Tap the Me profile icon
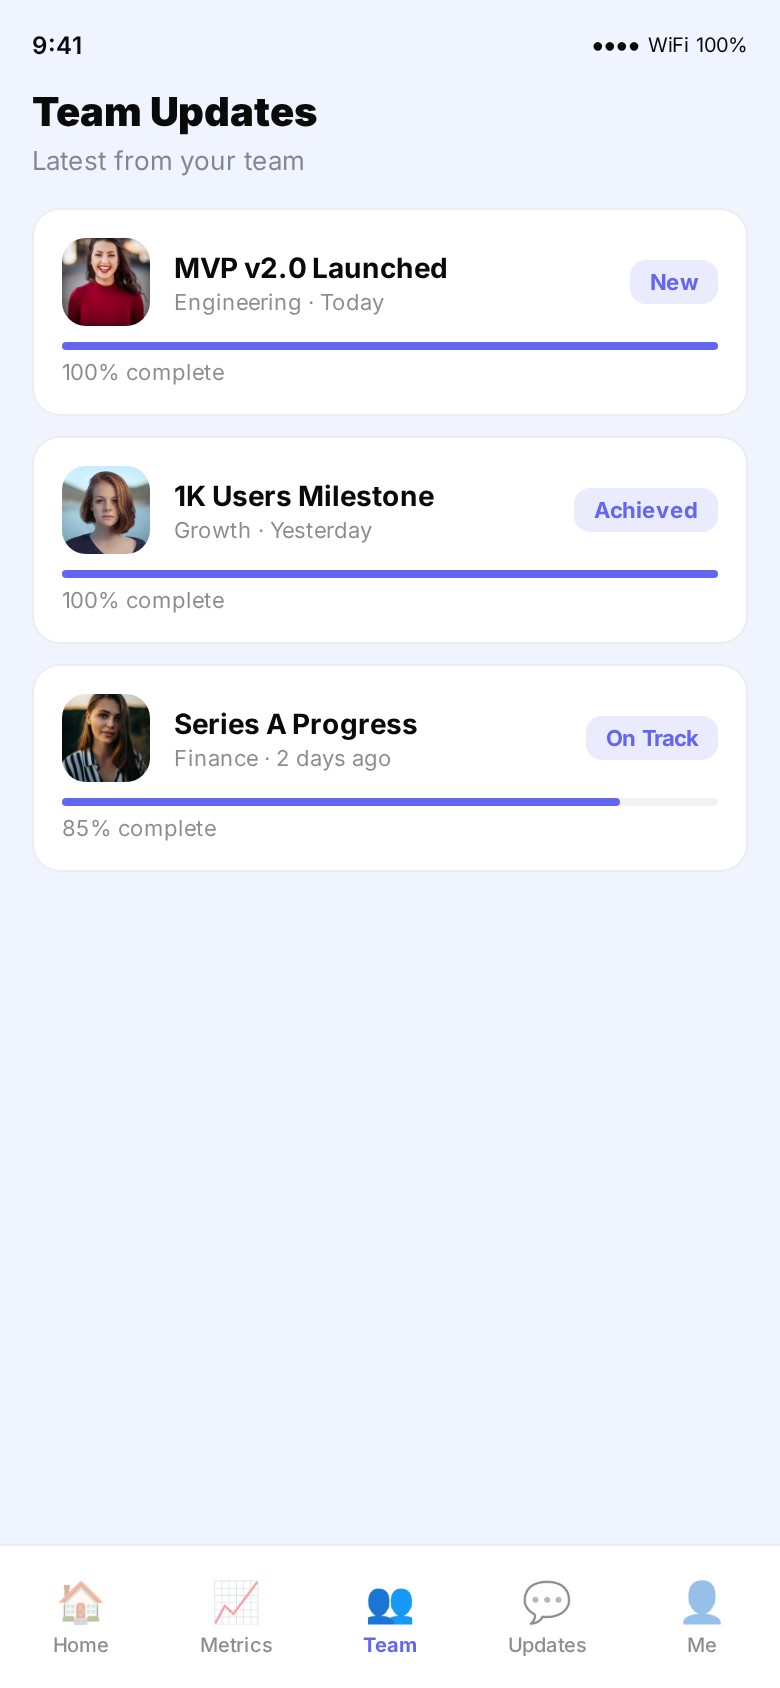 coord(702,1602)
